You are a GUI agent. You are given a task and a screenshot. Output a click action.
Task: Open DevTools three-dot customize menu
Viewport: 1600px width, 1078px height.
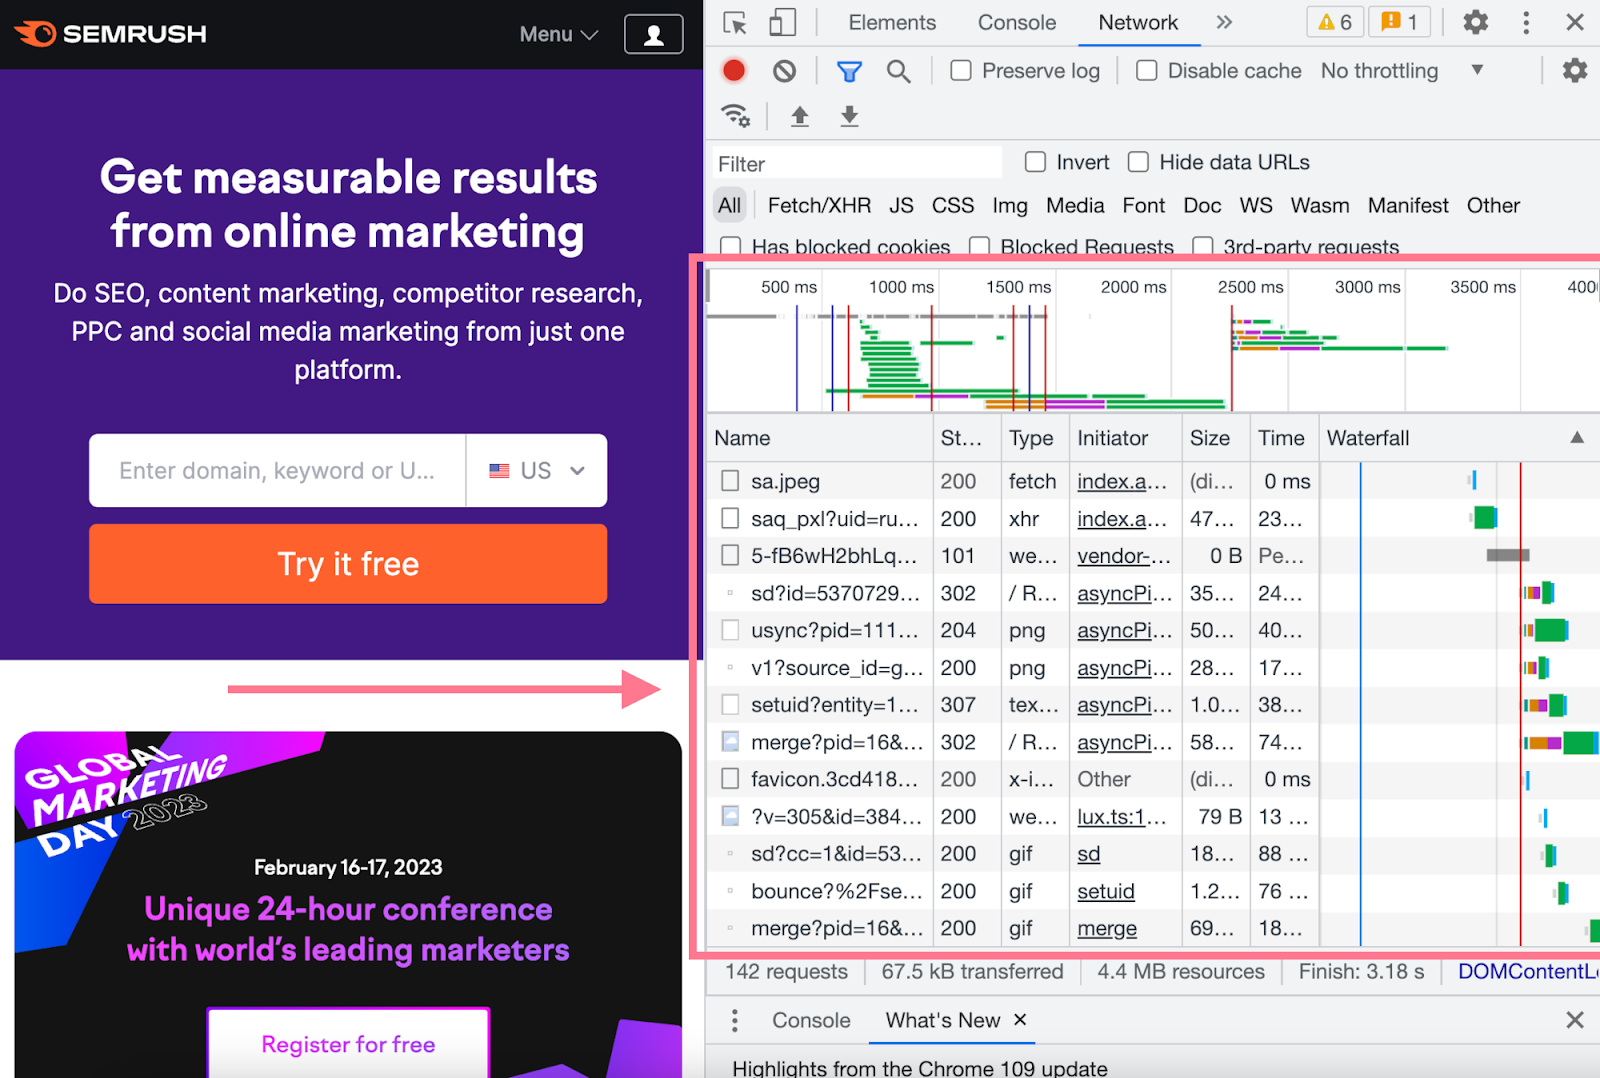coord(1526,23)
